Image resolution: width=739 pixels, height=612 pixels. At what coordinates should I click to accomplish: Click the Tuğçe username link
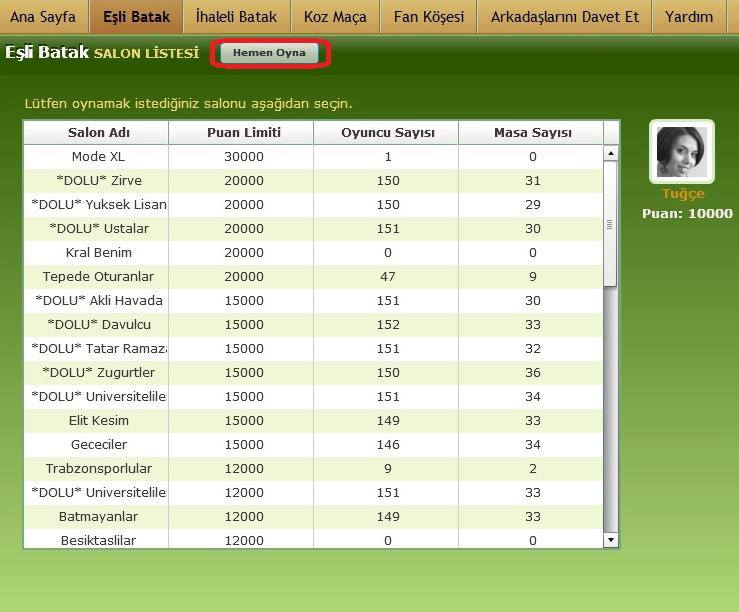click(683, 194)
